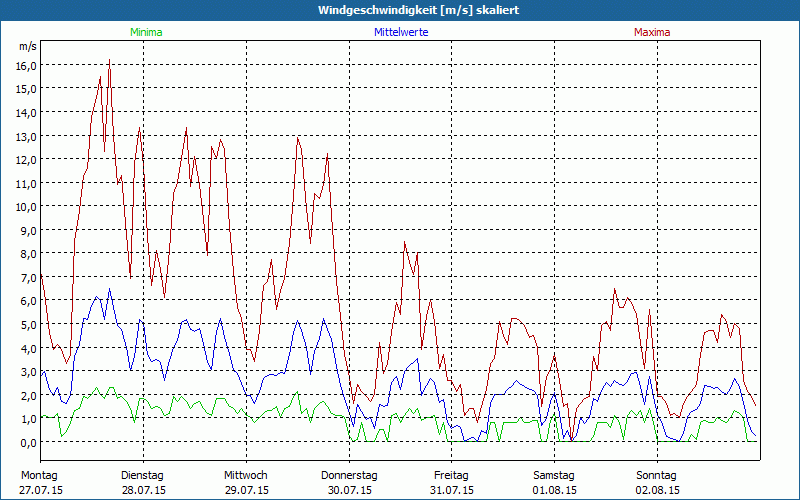Click the 2,0 y-axis value label

29,395
